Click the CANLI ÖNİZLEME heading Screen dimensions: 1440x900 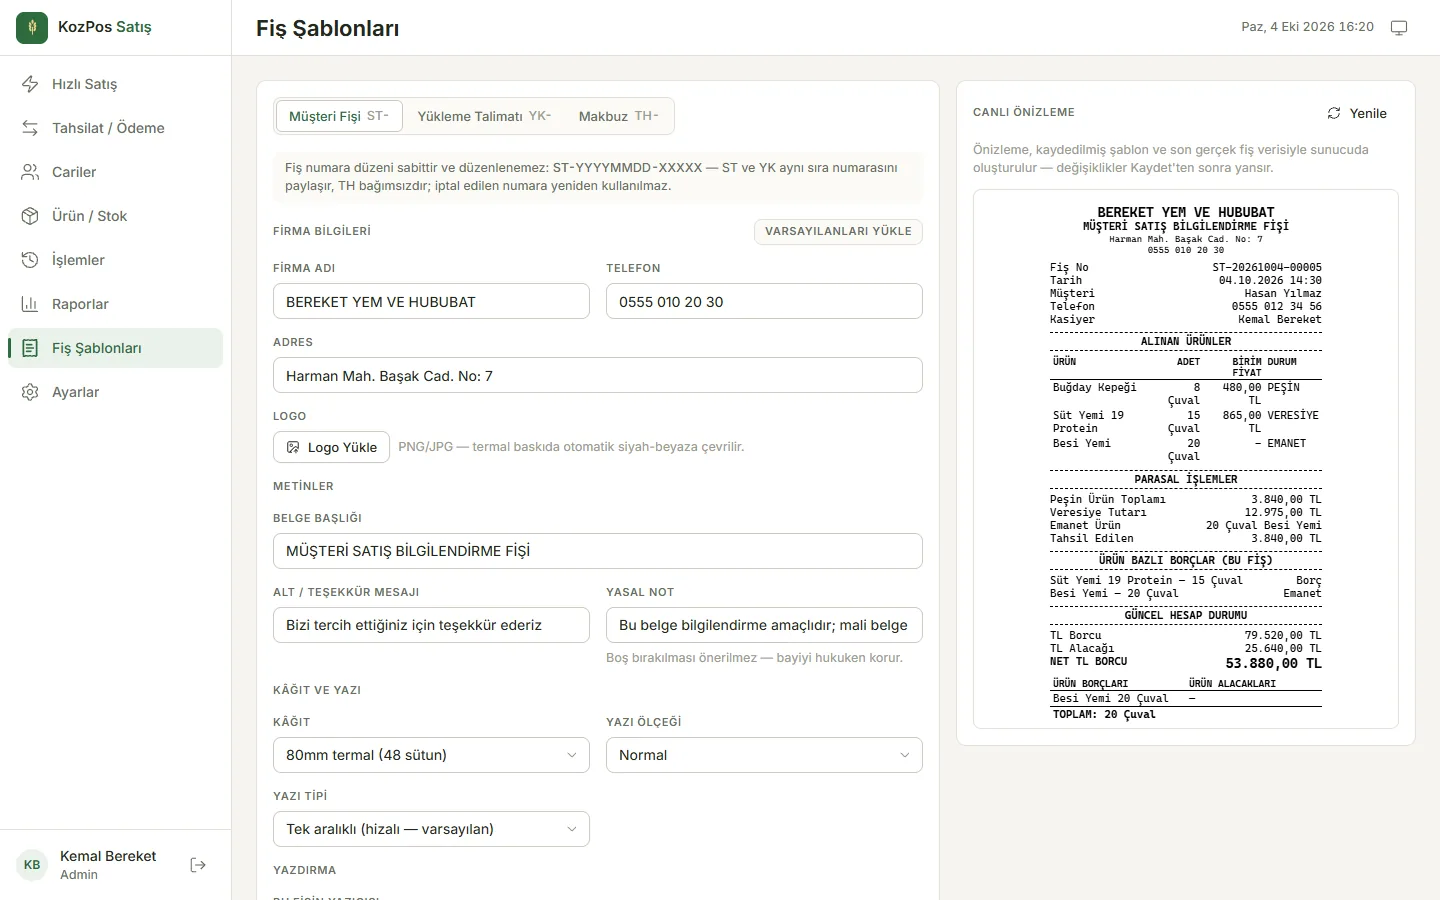(1024, 112)
